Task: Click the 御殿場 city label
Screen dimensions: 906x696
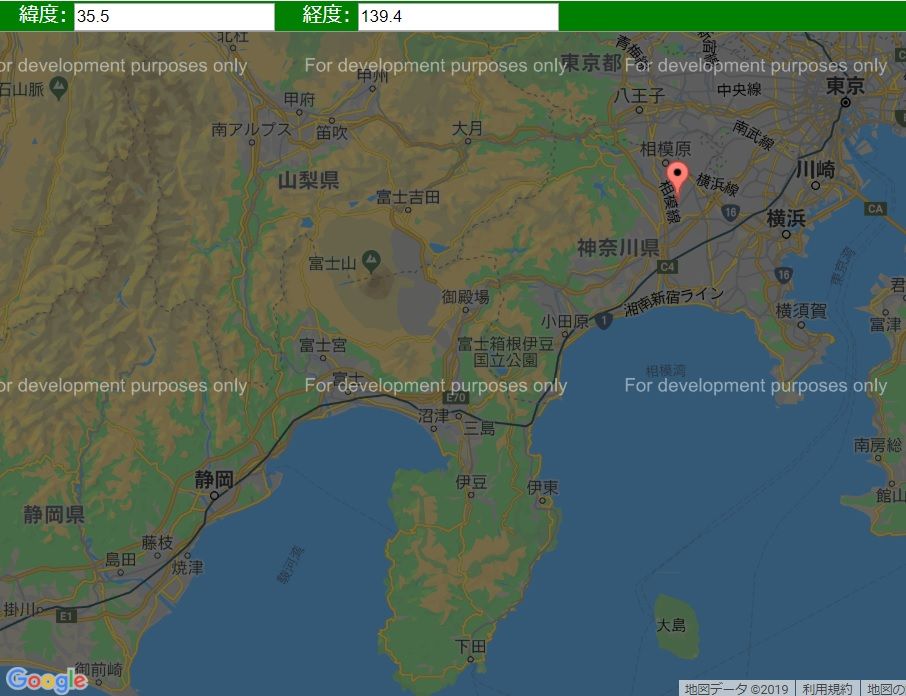Action: click(465, 297)
